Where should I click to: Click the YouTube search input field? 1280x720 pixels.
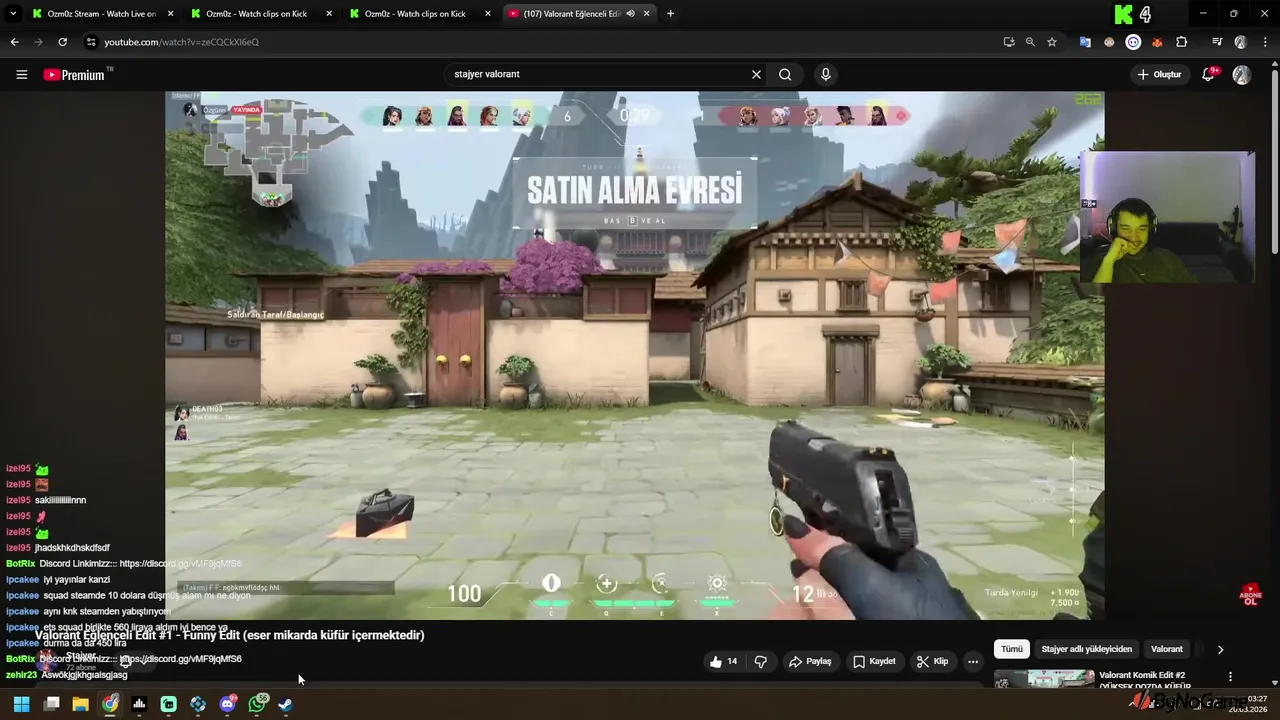click(x=600, y=74)
